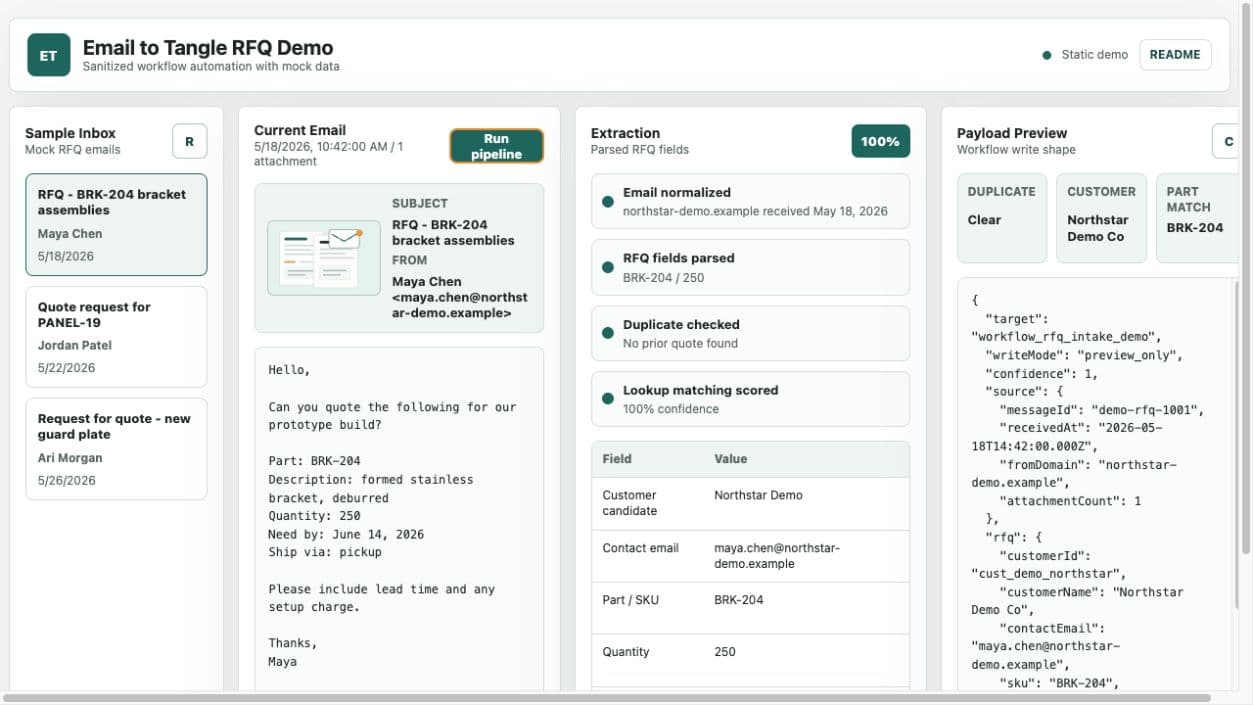This screenshot has width=1253, height=705.
Task: Click the Email normalized status dot
Action: 607,202
